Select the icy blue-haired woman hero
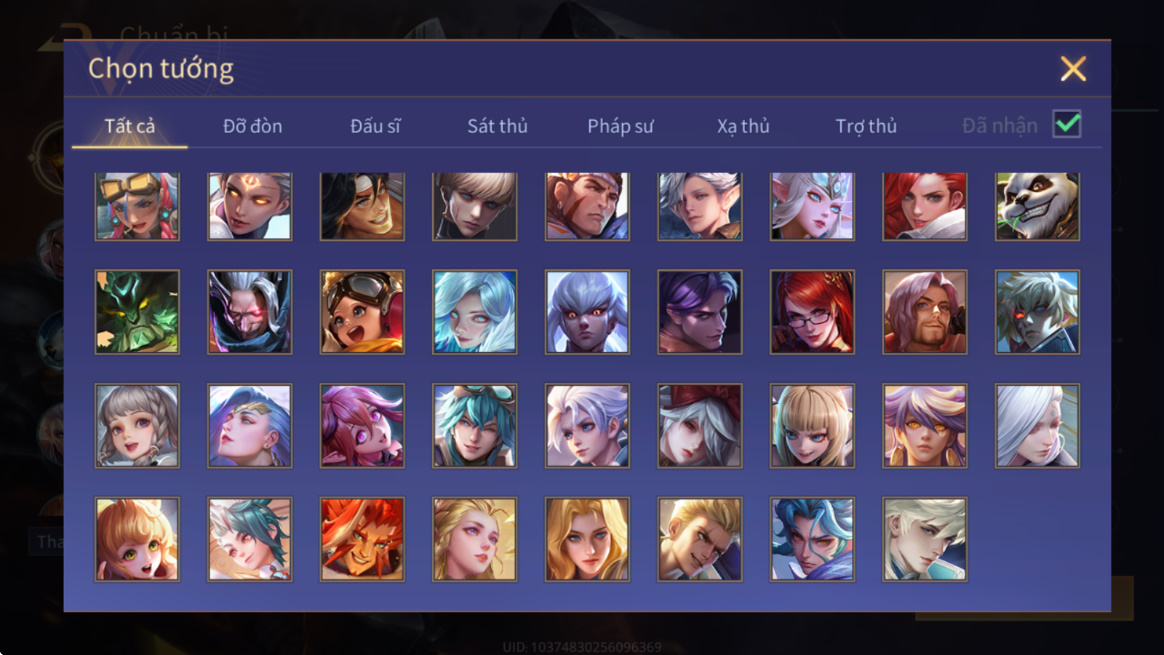1164x655 pixels. click(x=474, y=312)
